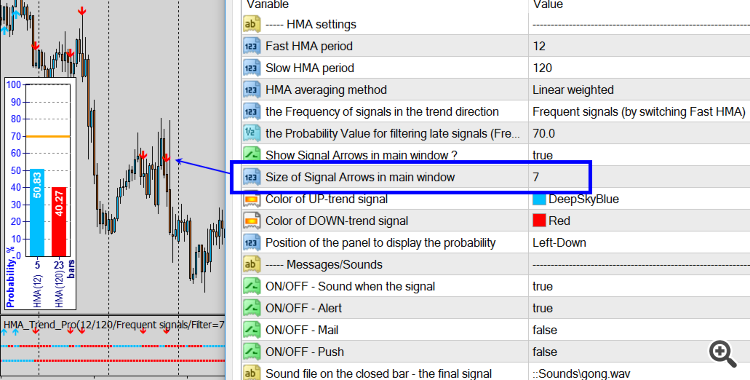
Task: Toggle the ON/OFF - Alert true value
Action: (x=542, y=308)
